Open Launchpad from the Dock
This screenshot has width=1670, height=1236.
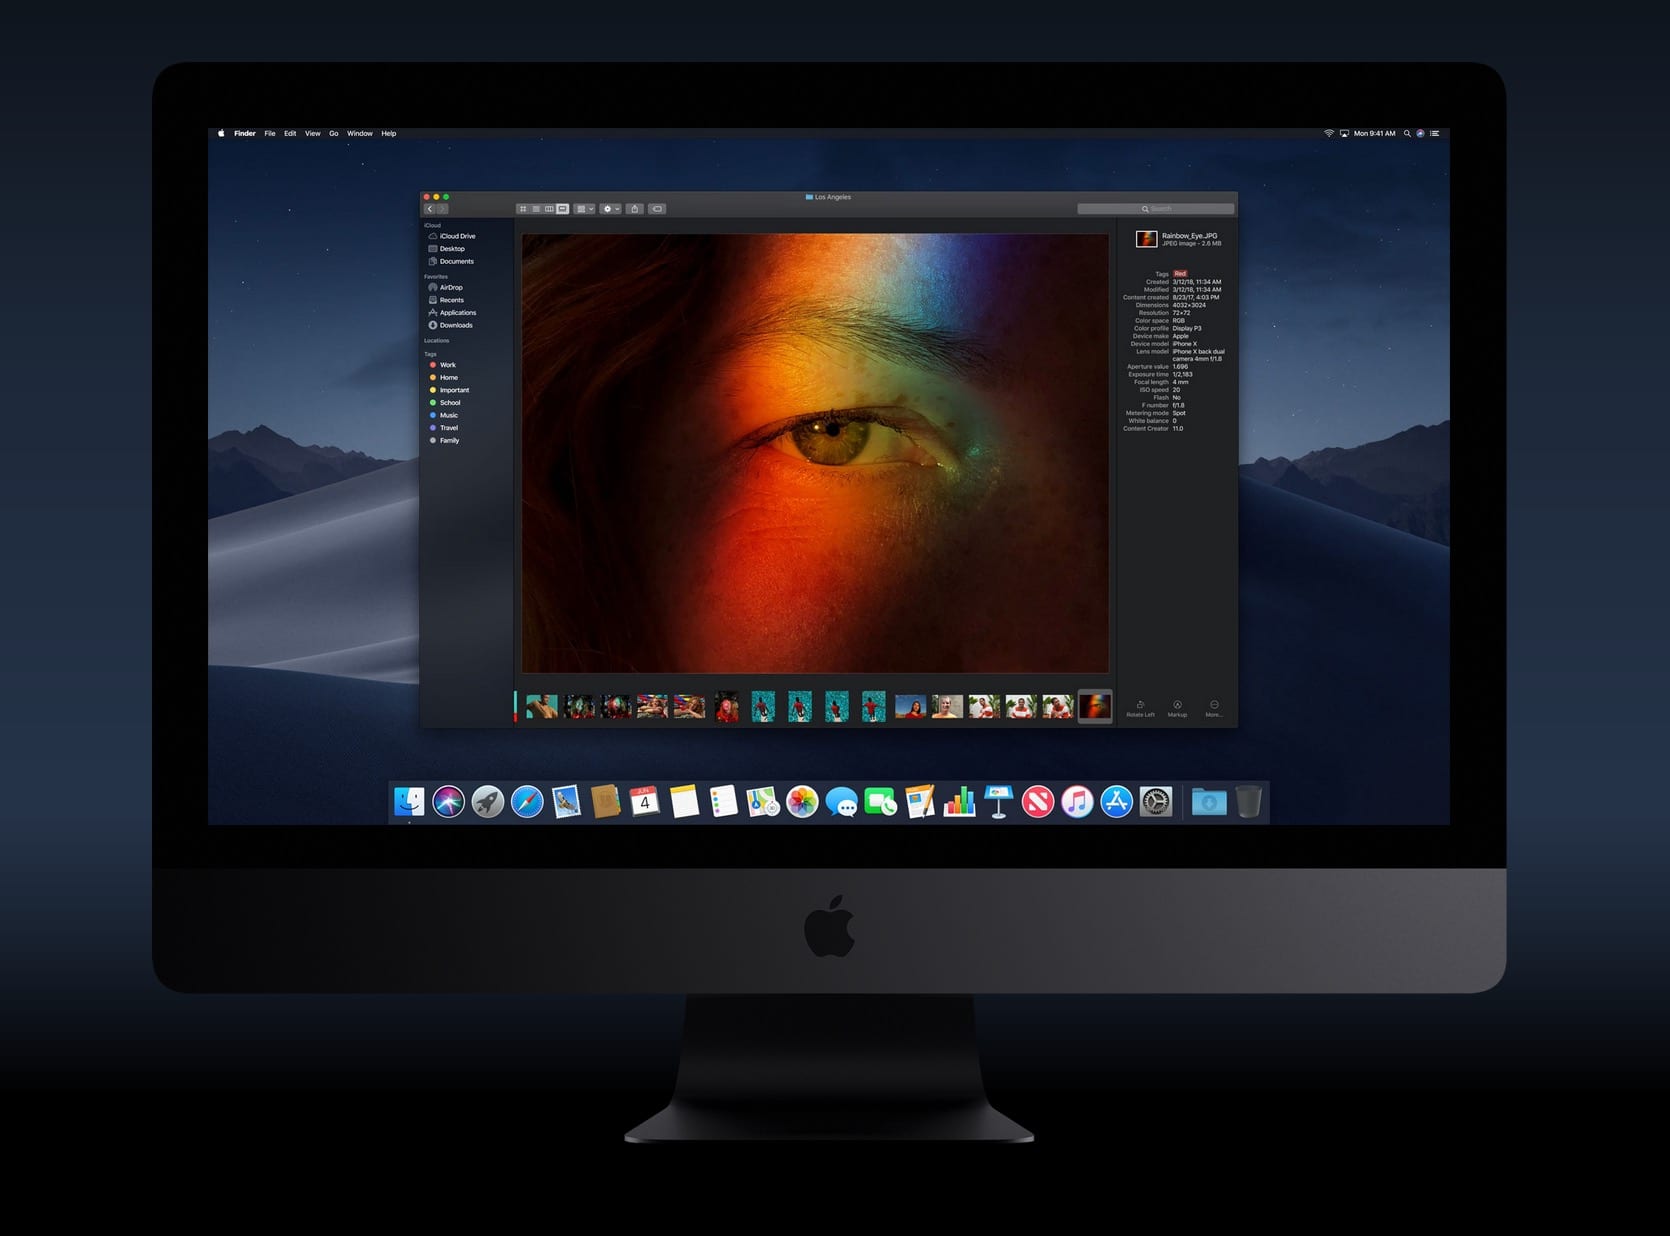point(488,801)
